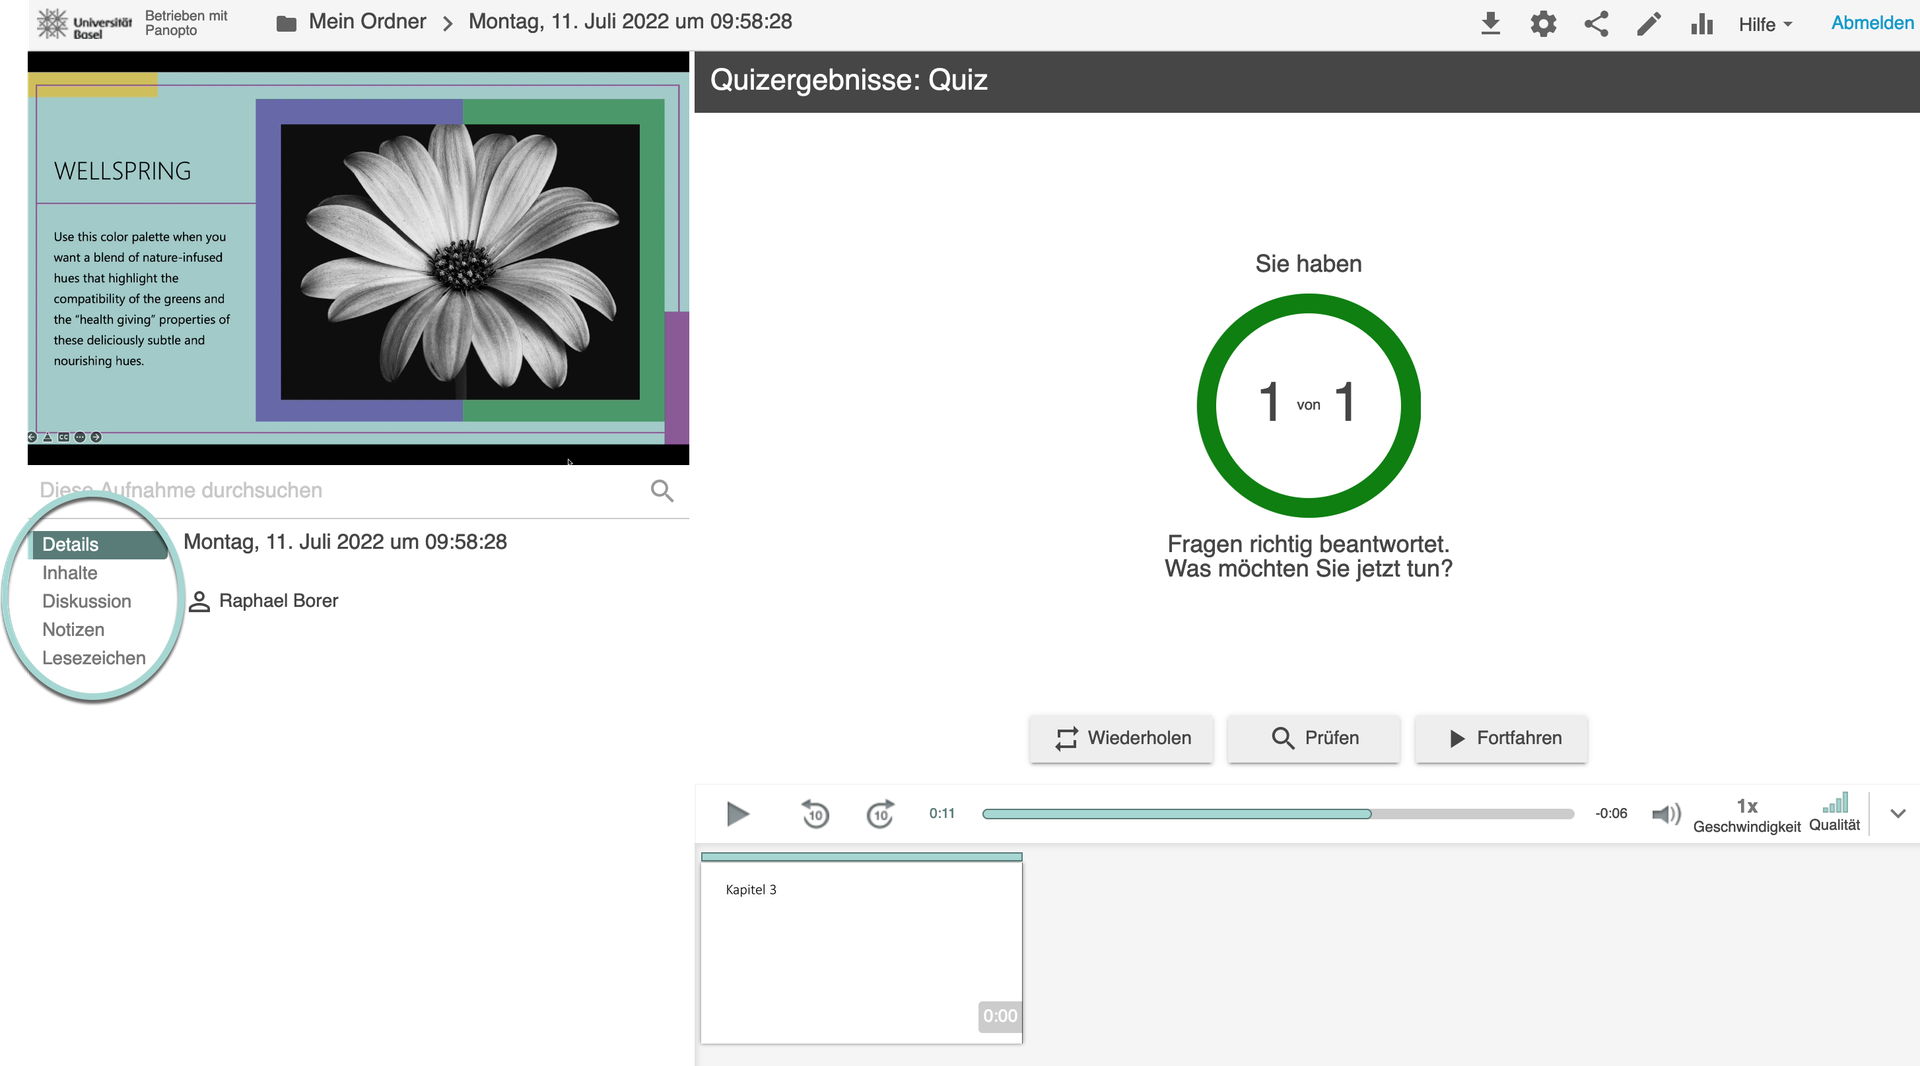Click the Wiederholen button
Screen dimensions: 1920x1066
[1121, 738]
